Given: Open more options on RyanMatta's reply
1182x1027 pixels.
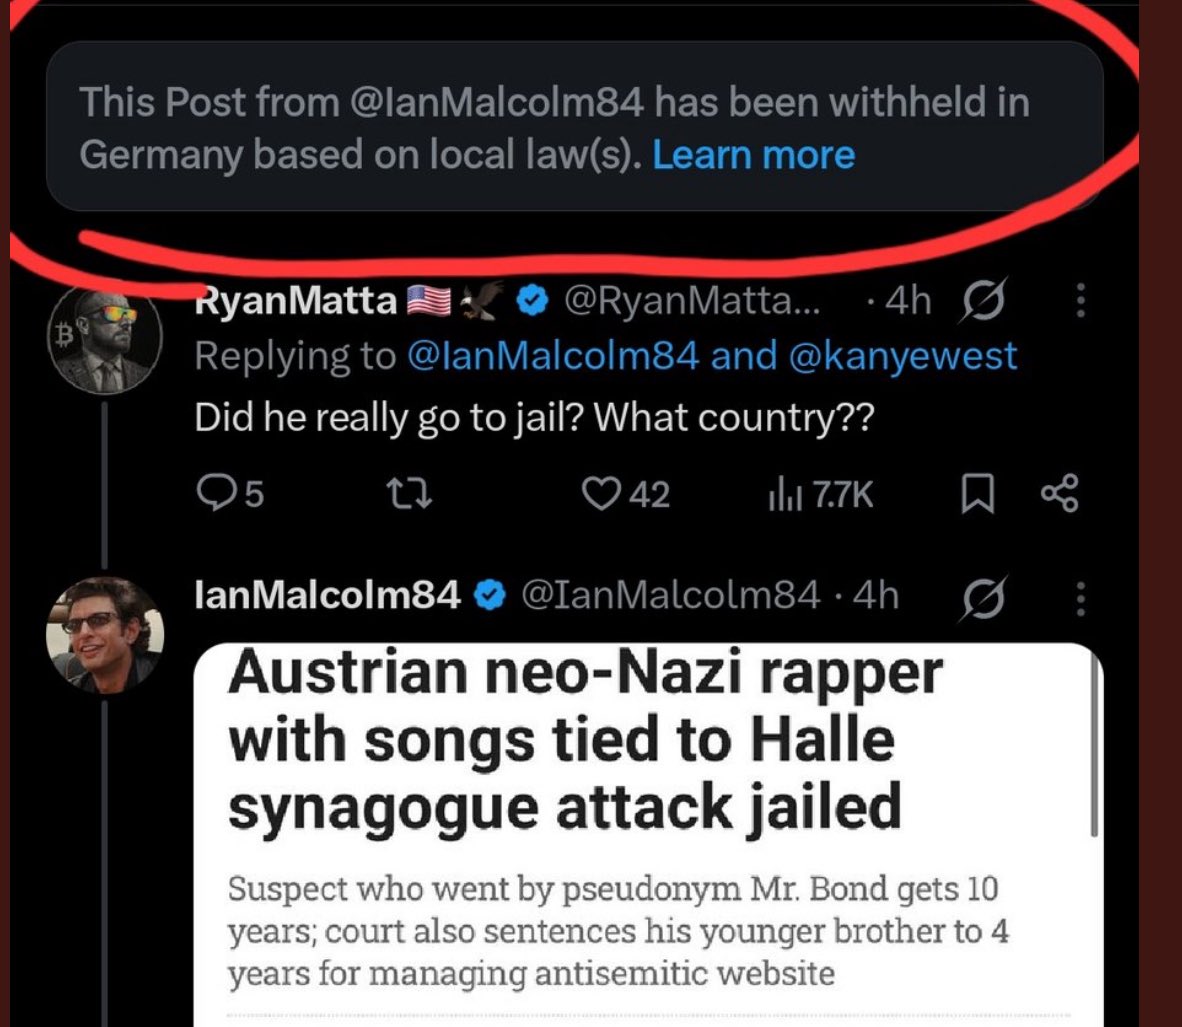Looking at the screenshot, I should 1079,300.
